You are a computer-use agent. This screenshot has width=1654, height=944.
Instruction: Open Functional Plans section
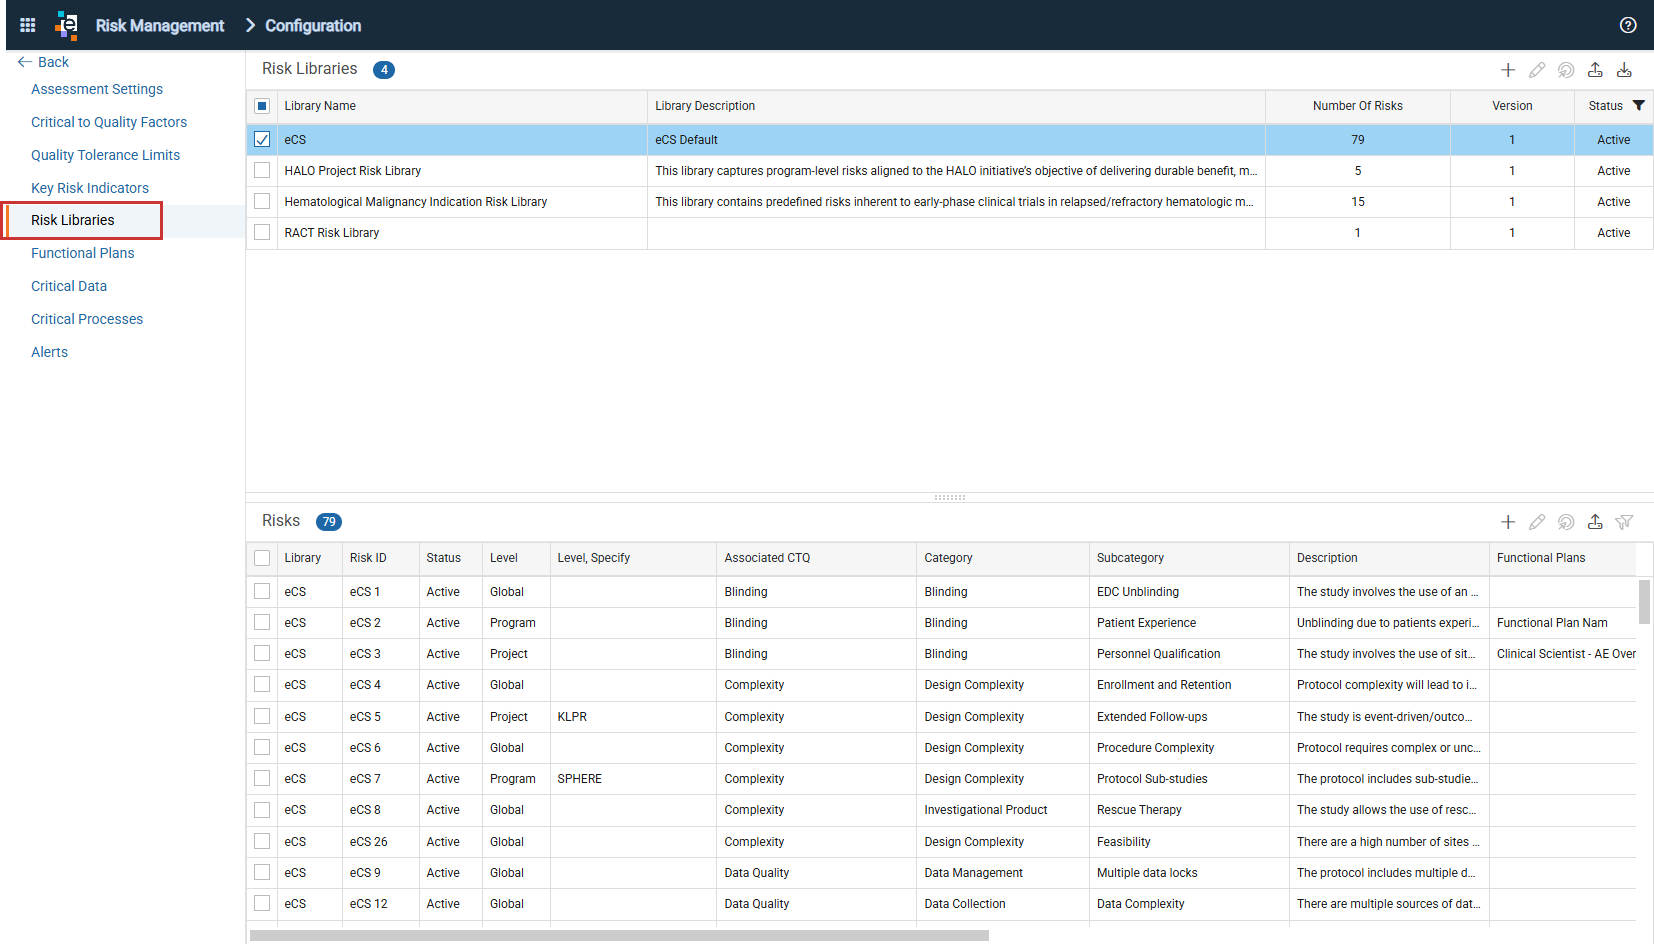click(x=83, y=253)
